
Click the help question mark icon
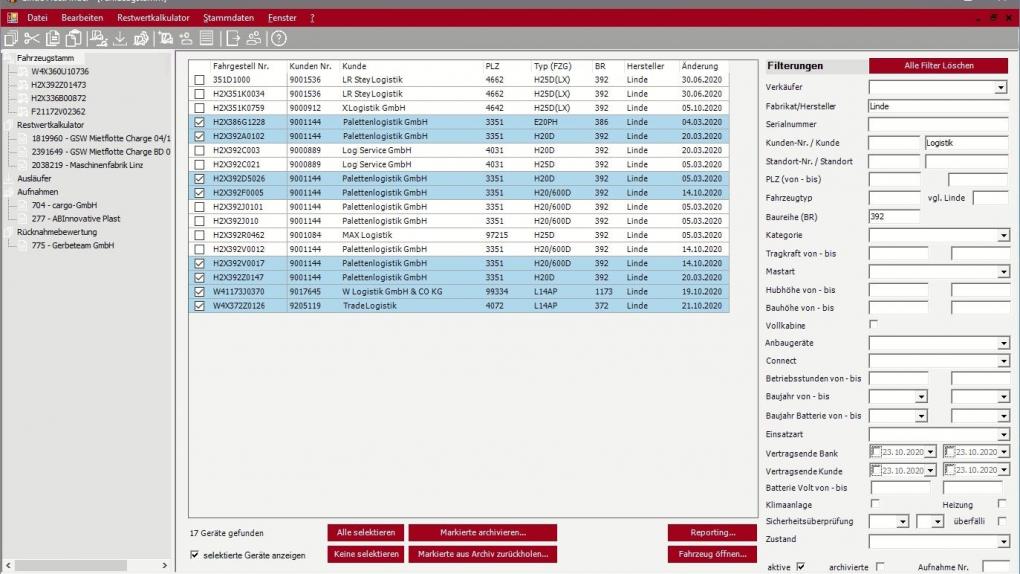(279, 38)
